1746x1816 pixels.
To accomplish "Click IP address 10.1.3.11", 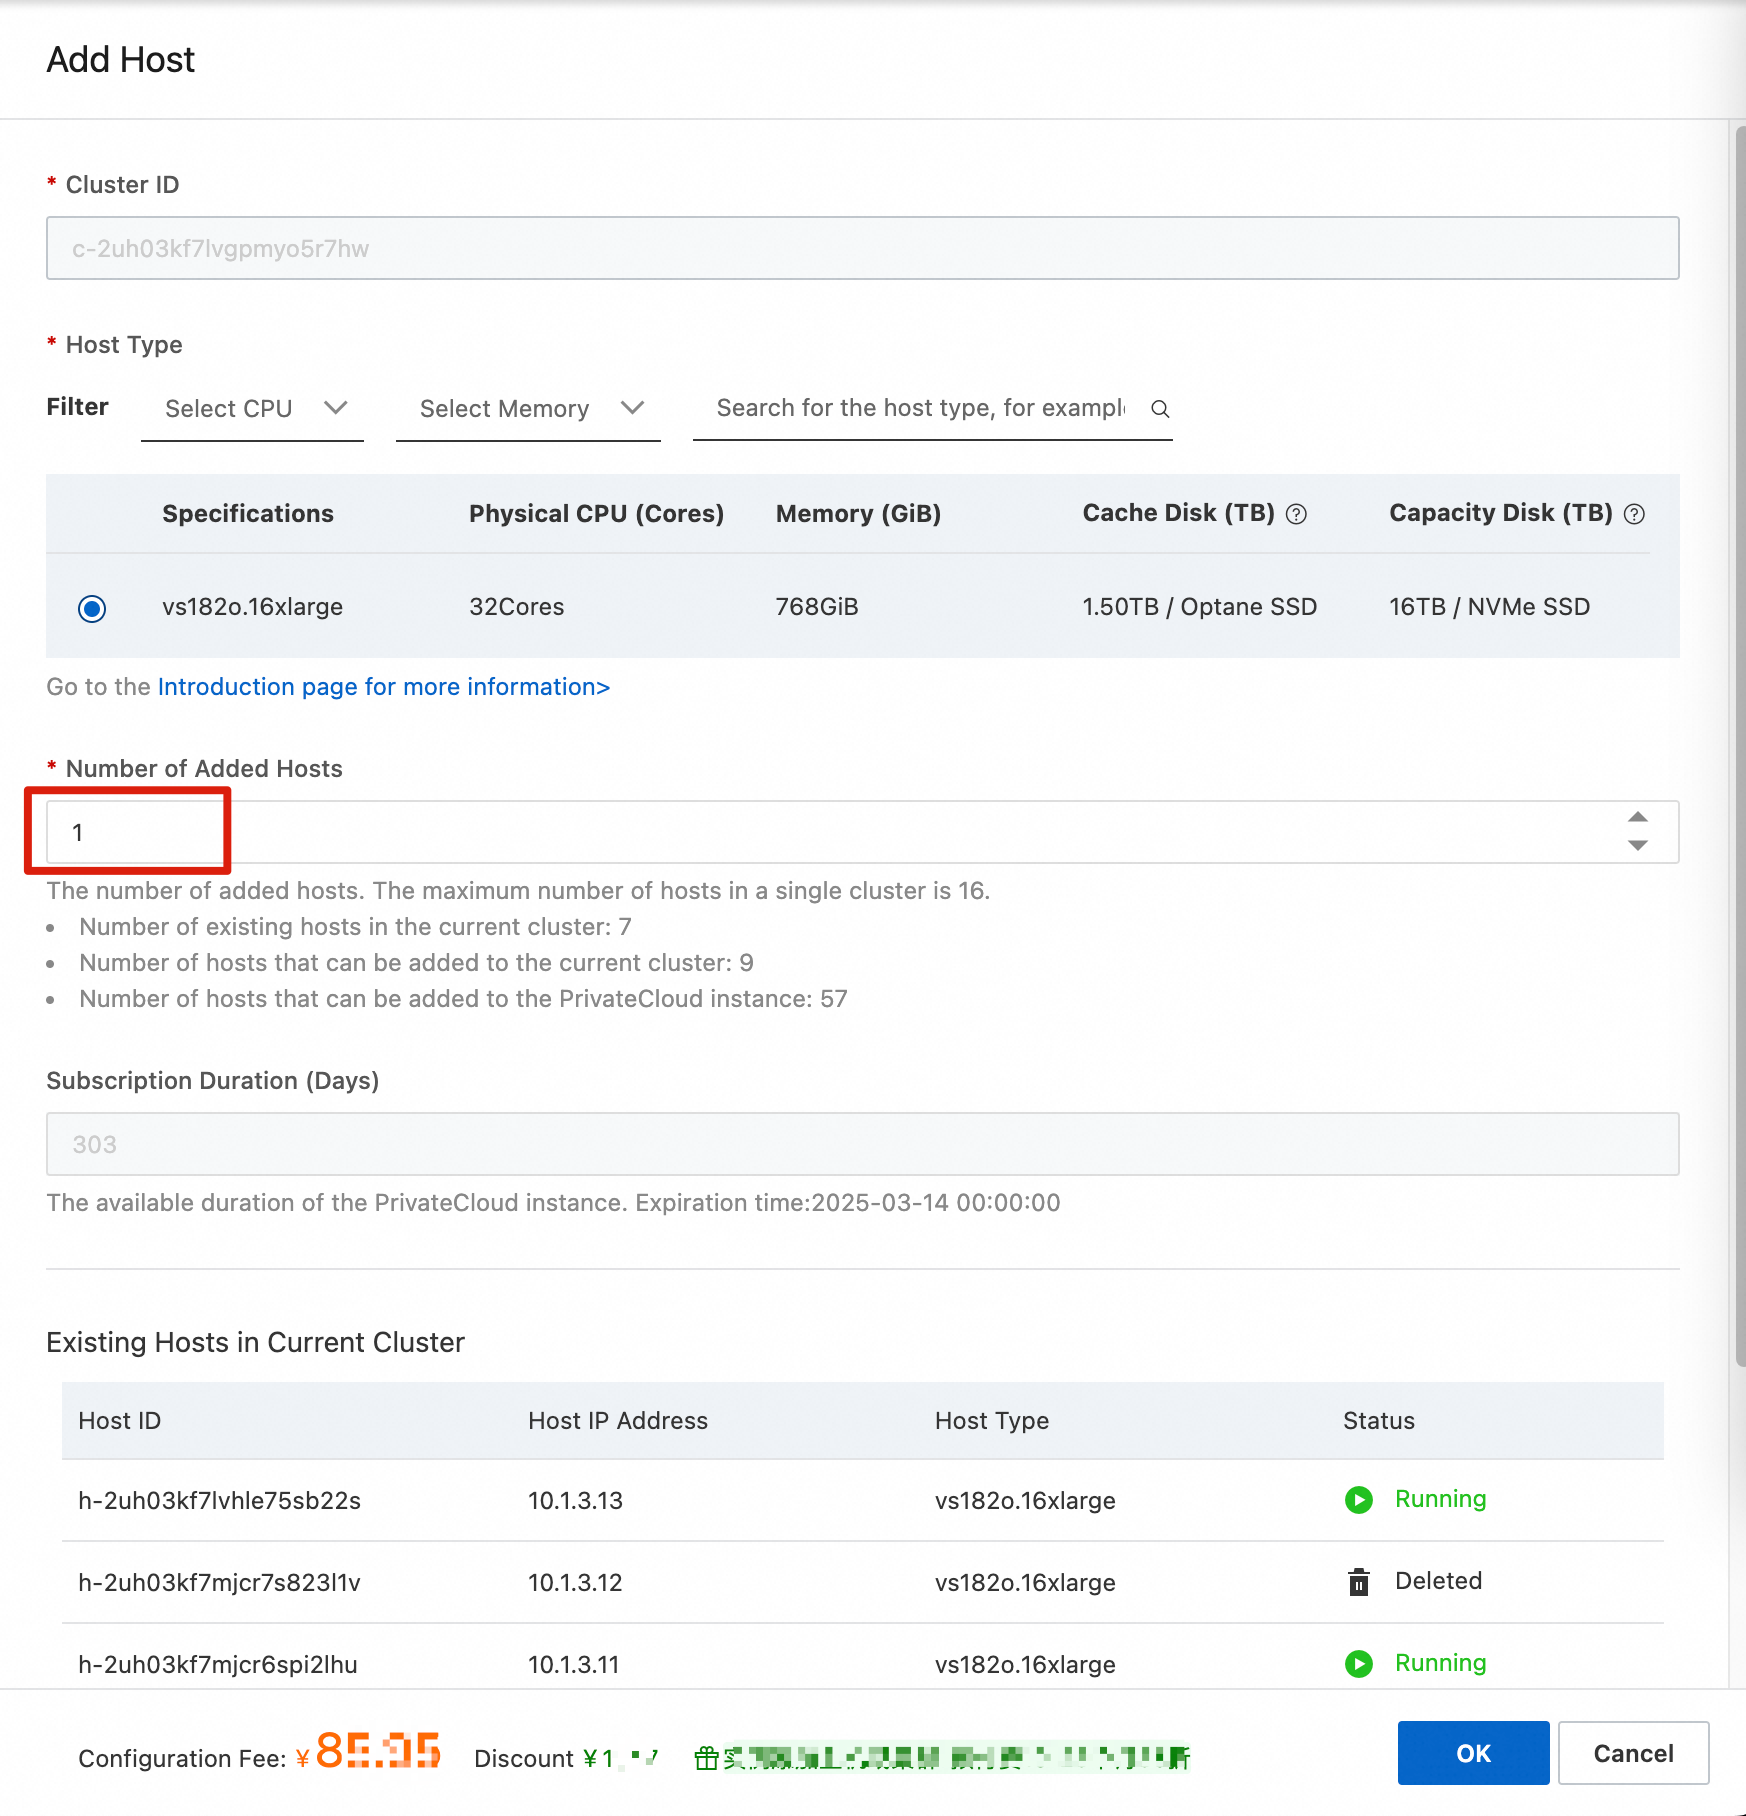I will pos(574,1664).
